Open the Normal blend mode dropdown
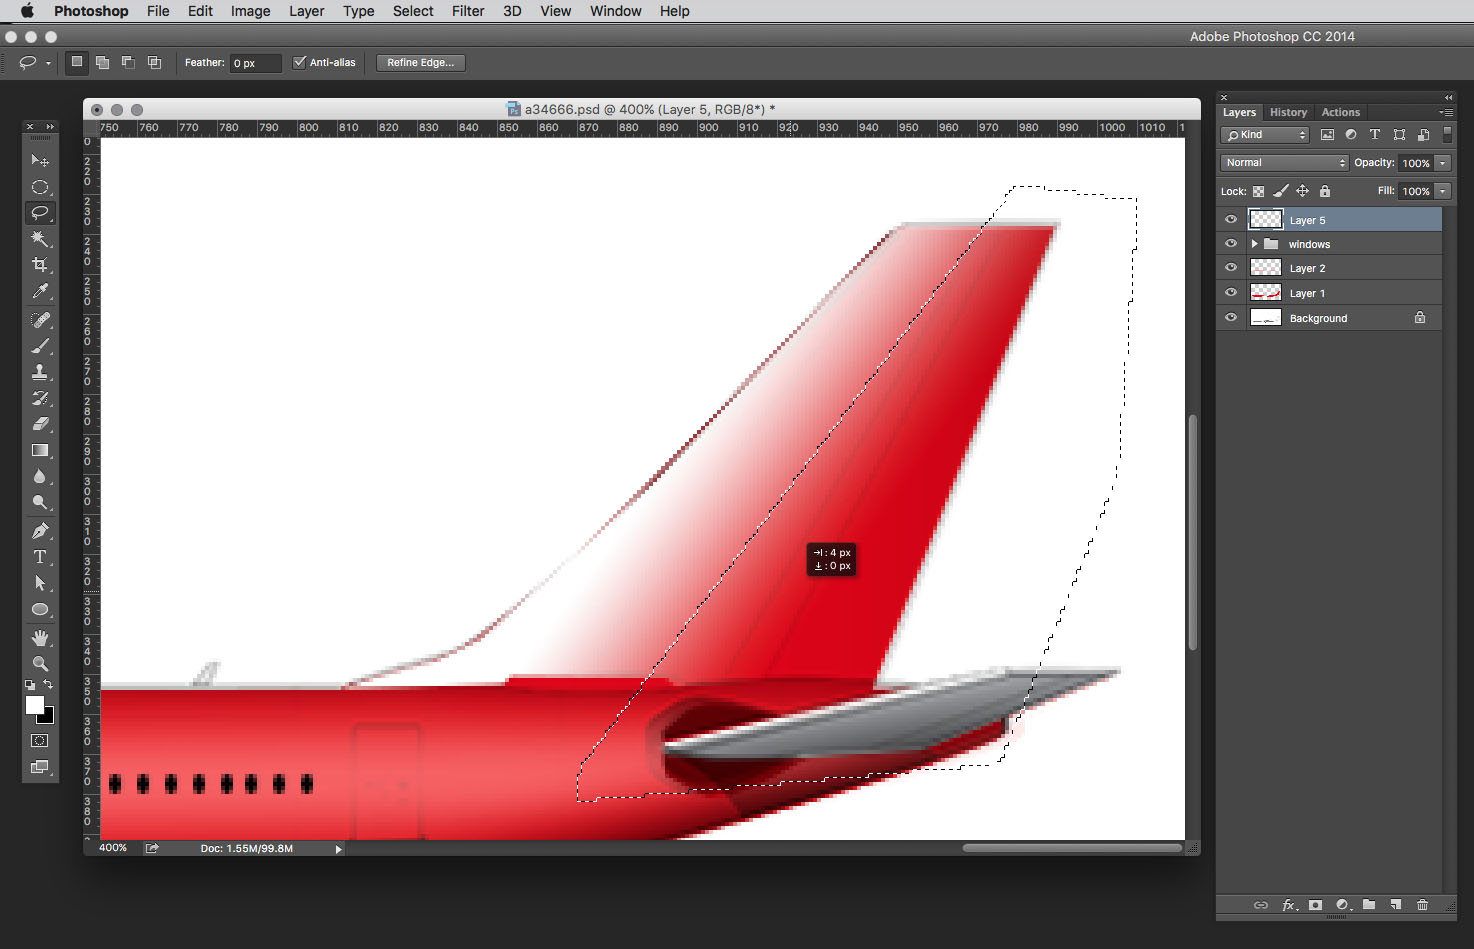This screenshot has height=949, width=1474. (1284, 163)
